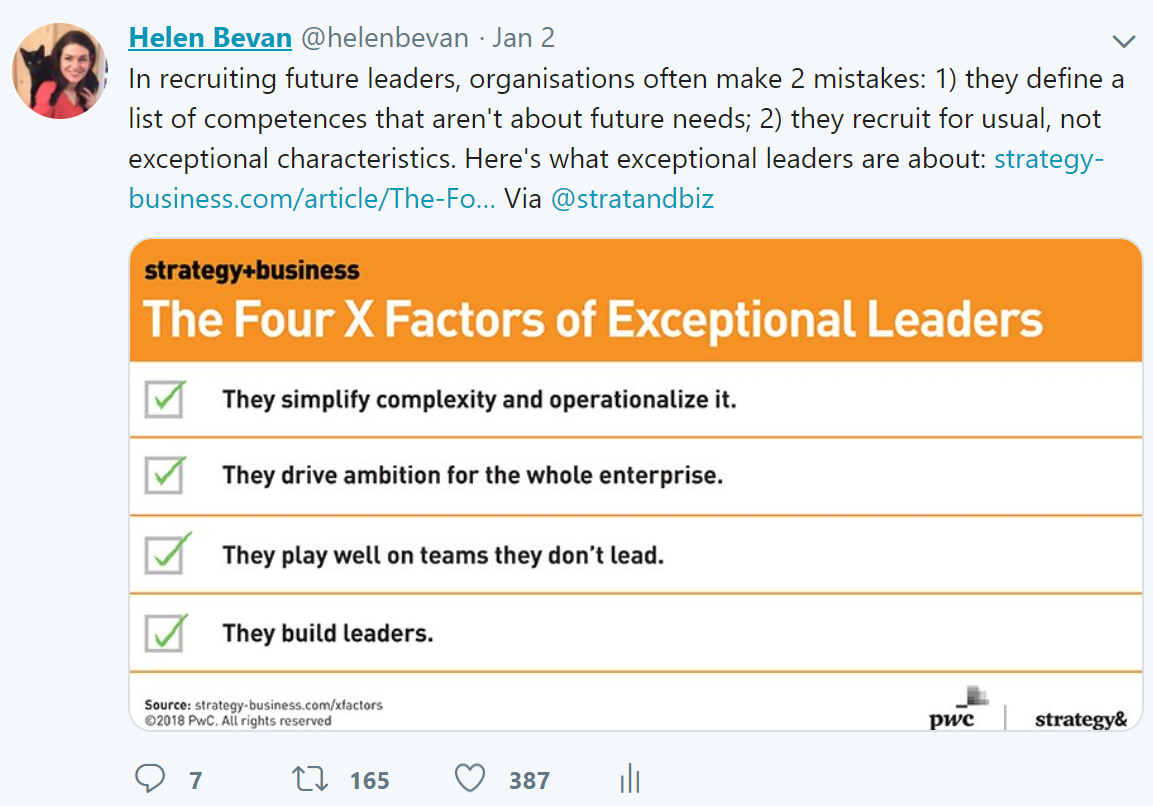This screenshot has width=1153, height=806.
Task: Open Helen Bevan's profile picture
Action: pyautogui.click(x=59, y=72)
